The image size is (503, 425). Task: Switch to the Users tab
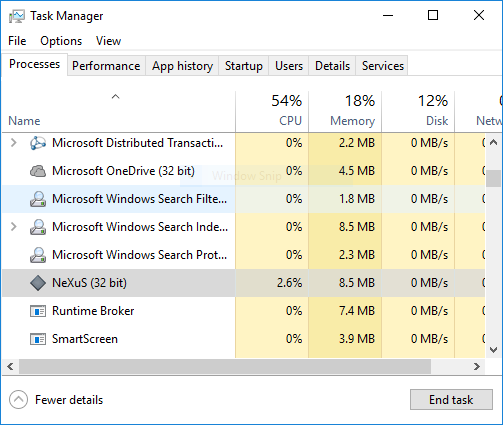[x=289, y=66]
